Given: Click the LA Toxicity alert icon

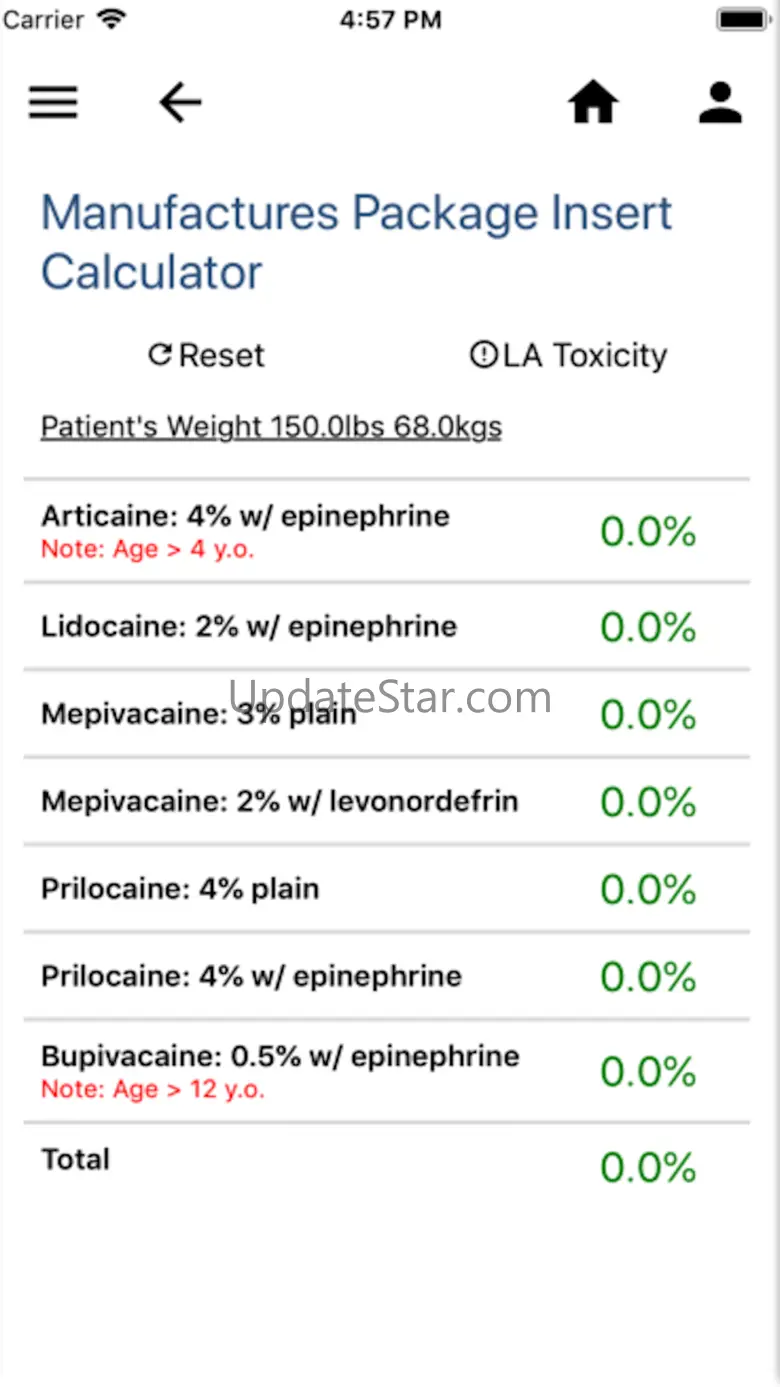Looking at the screenshot, I should click(x=483, y=354).
